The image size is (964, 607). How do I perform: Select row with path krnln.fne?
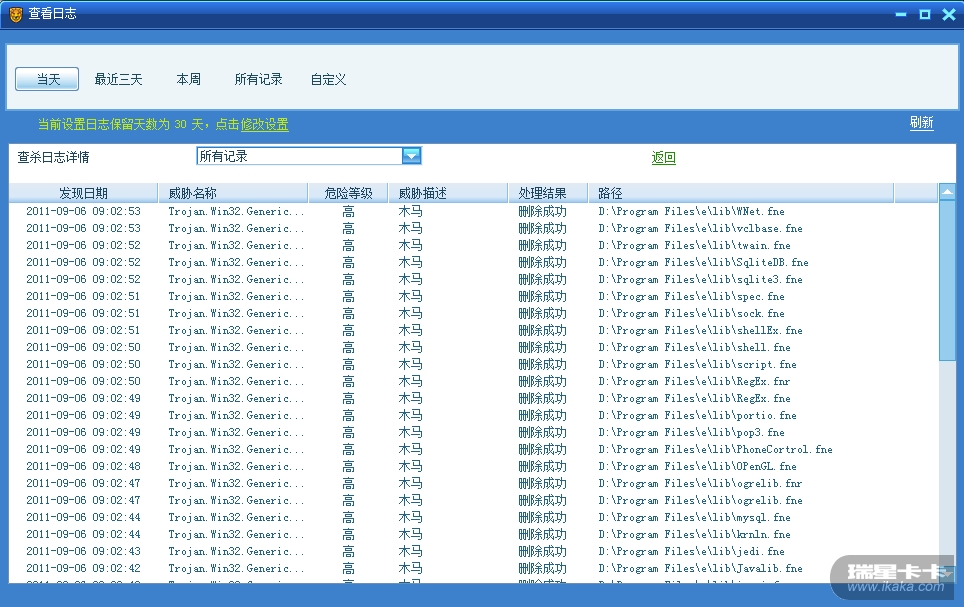point(473,534)
